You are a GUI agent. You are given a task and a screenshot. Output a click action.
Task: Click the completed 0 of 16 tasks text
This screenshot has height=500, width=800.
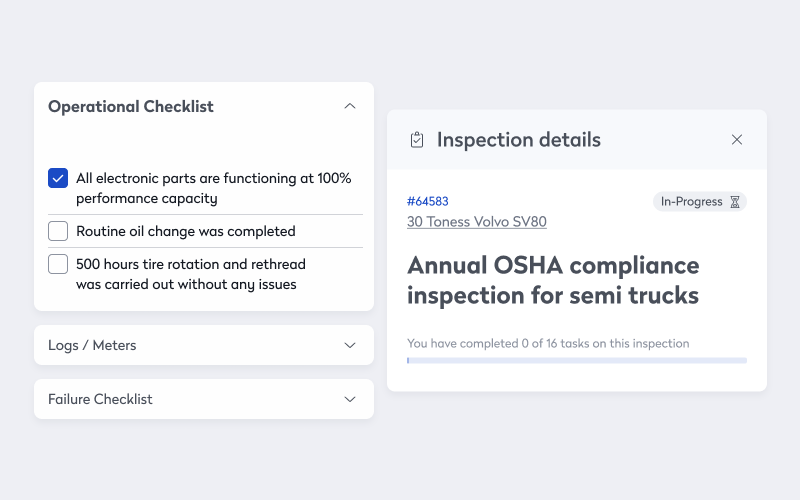pos(548,343)
